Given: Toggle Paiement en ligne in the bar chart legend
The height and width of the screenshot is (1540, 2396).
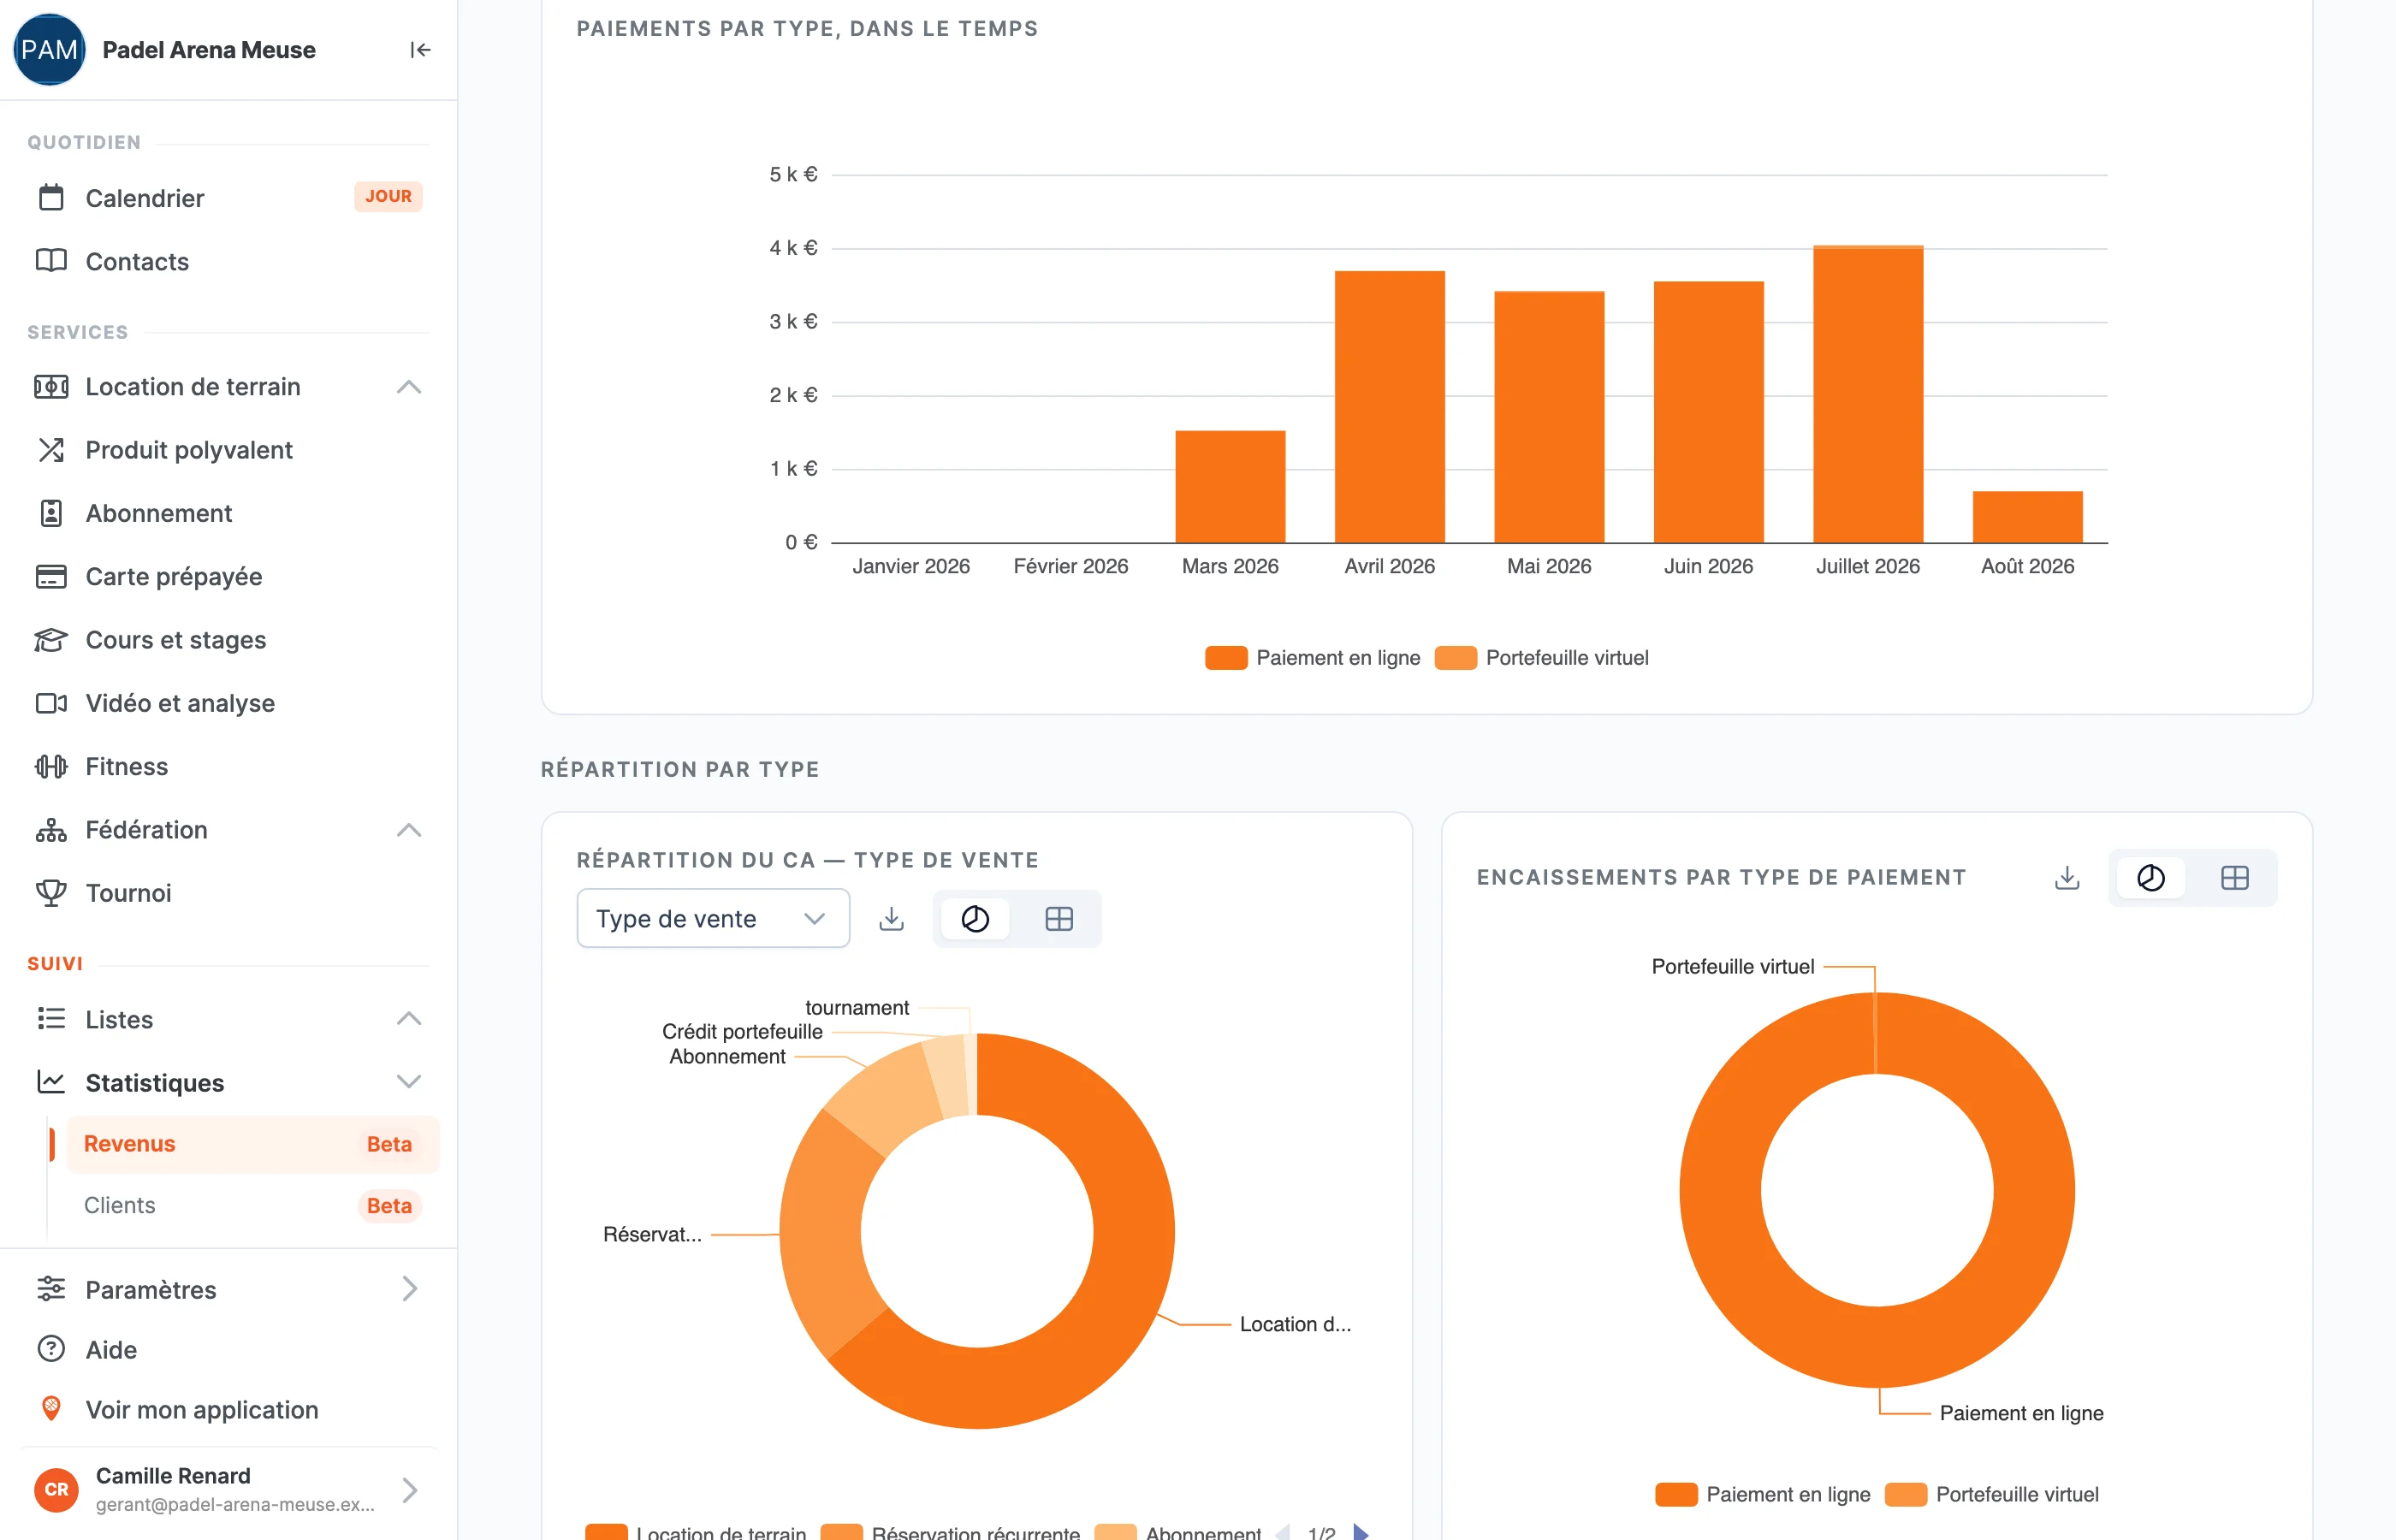Looking at the screenshot, I should click(1312, 657).
